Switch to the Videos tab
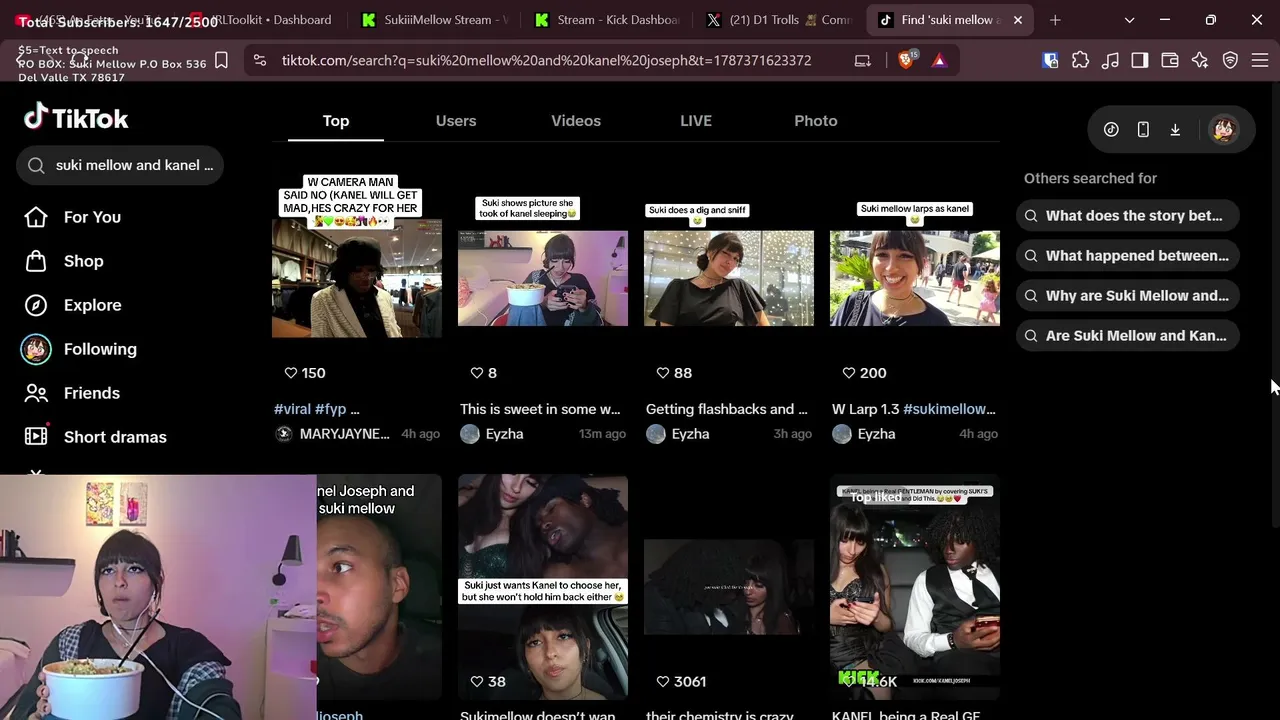This screenshot has height=720, width=1280. [576, 121]
